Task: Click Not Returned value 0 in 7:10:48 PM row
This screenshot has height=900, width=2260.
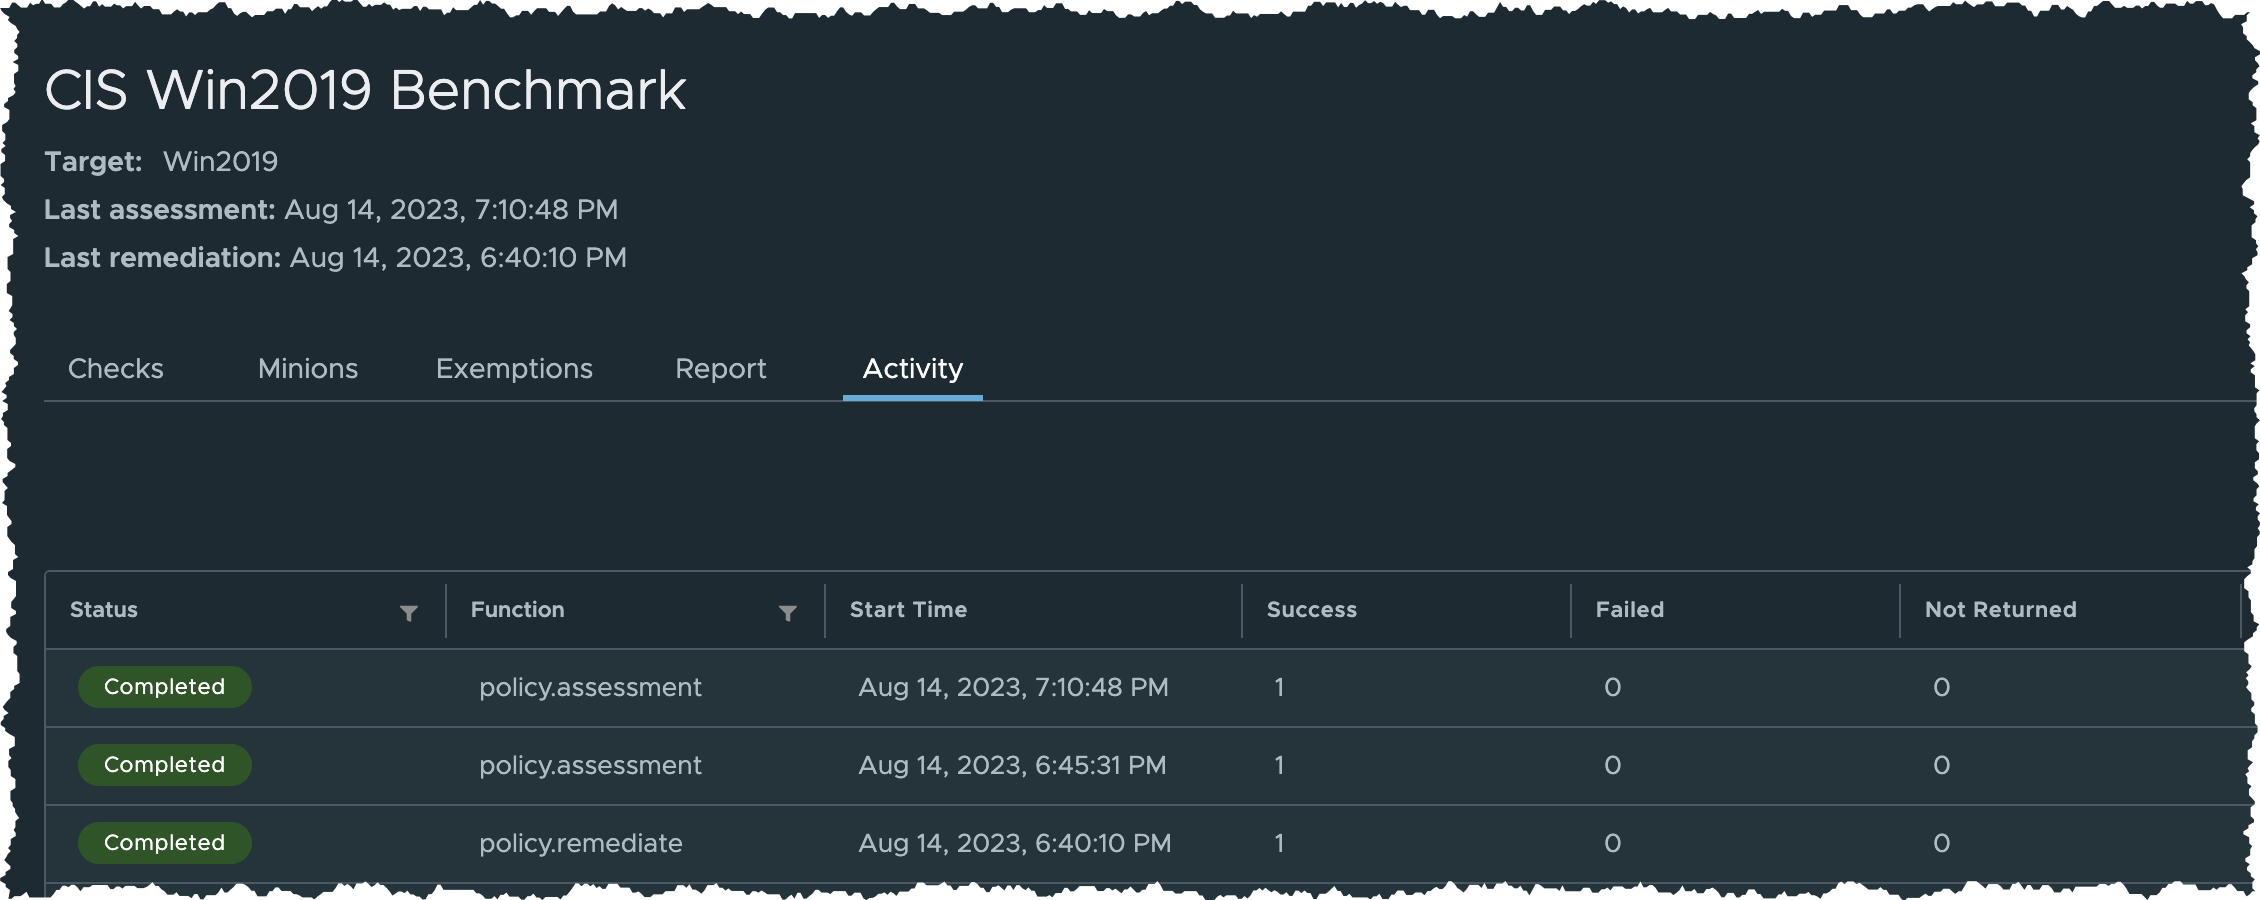Action: pos(1942,688)
